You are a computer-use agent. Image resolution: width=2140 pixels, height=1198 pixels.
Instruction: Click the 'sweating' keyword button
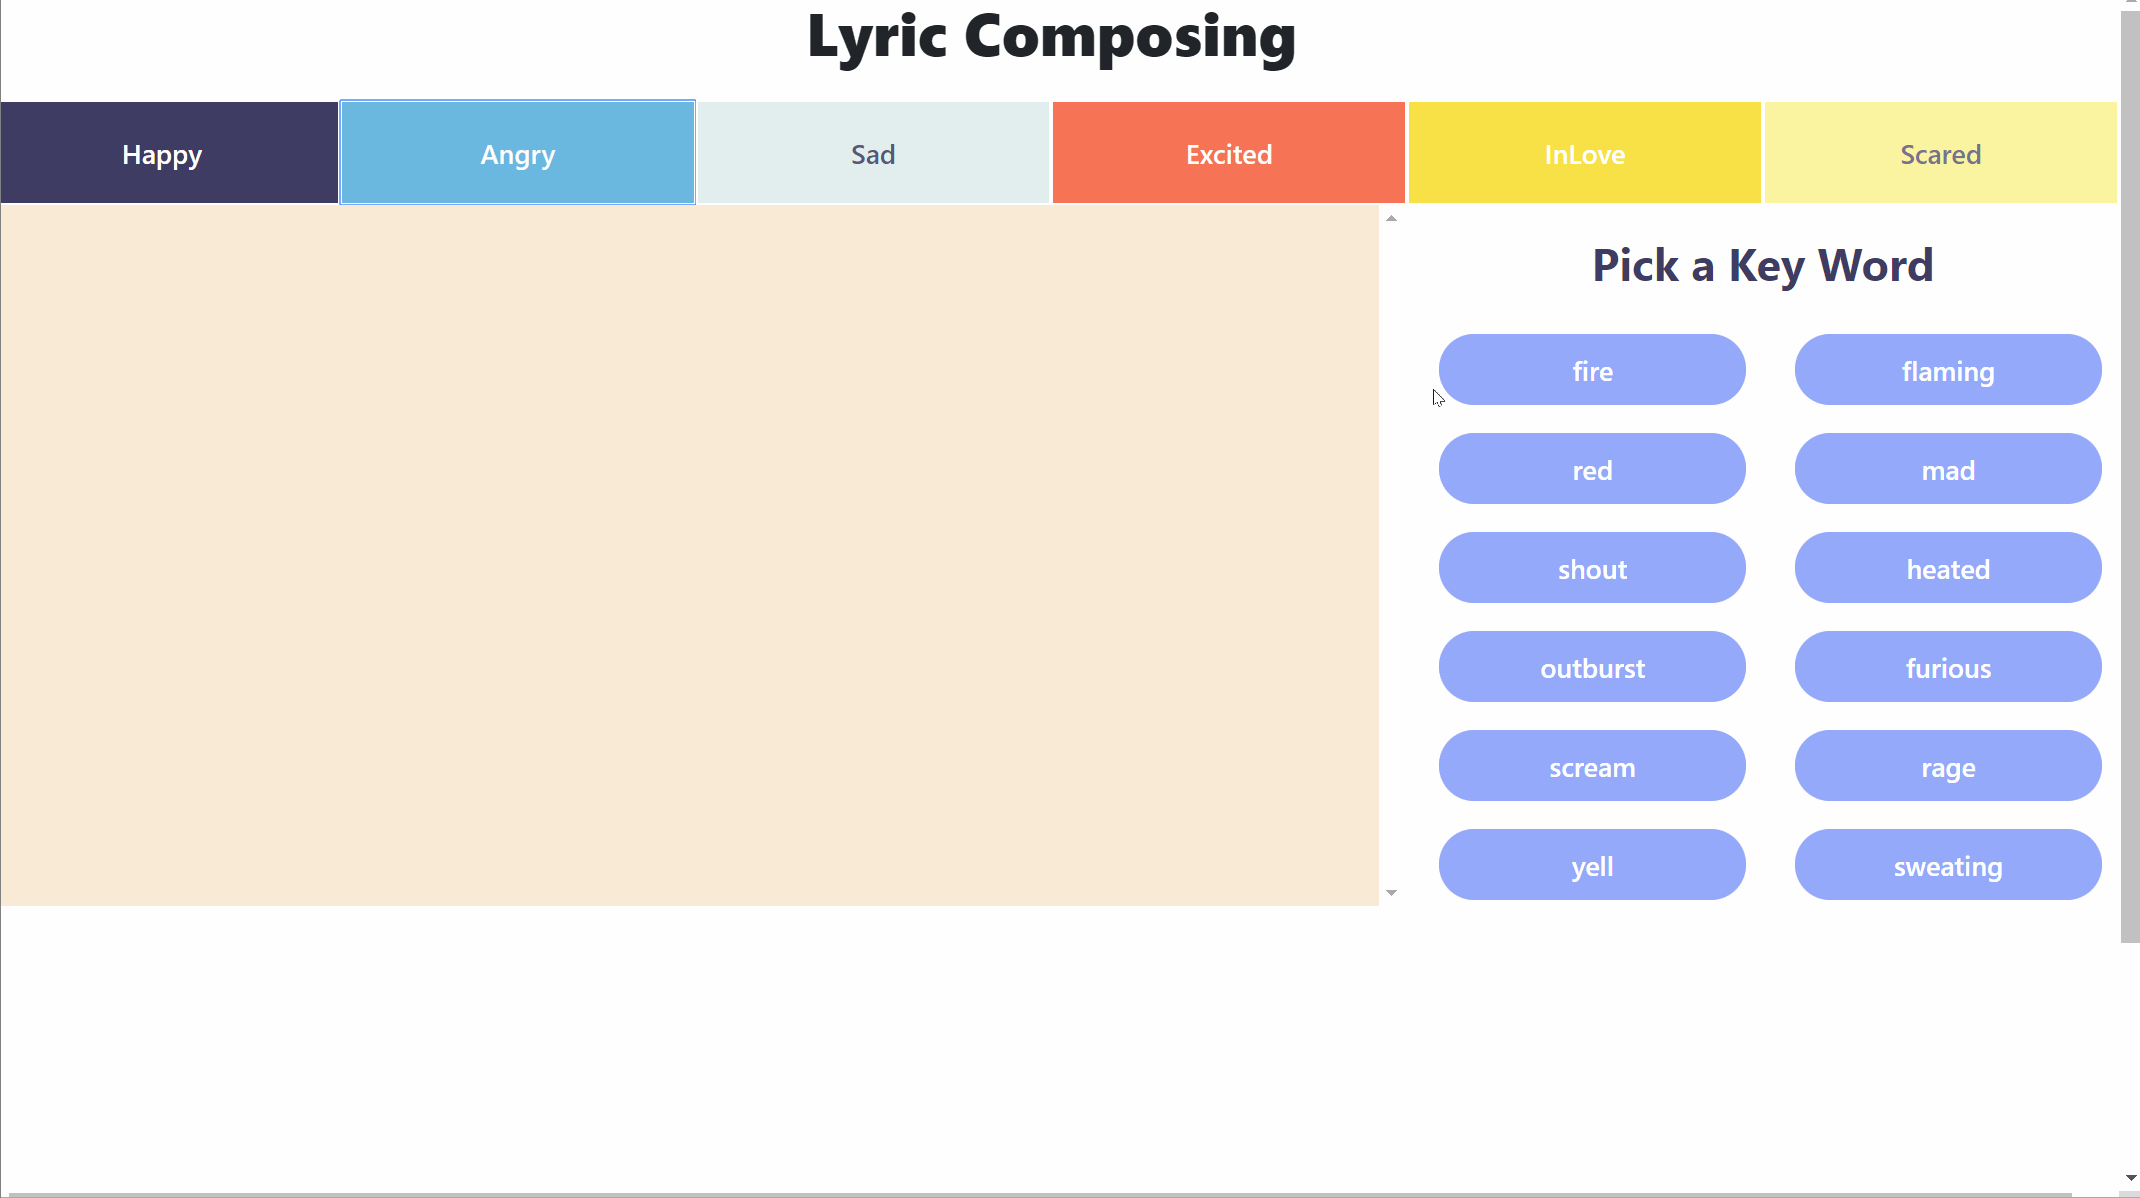tap(1947, 866)
